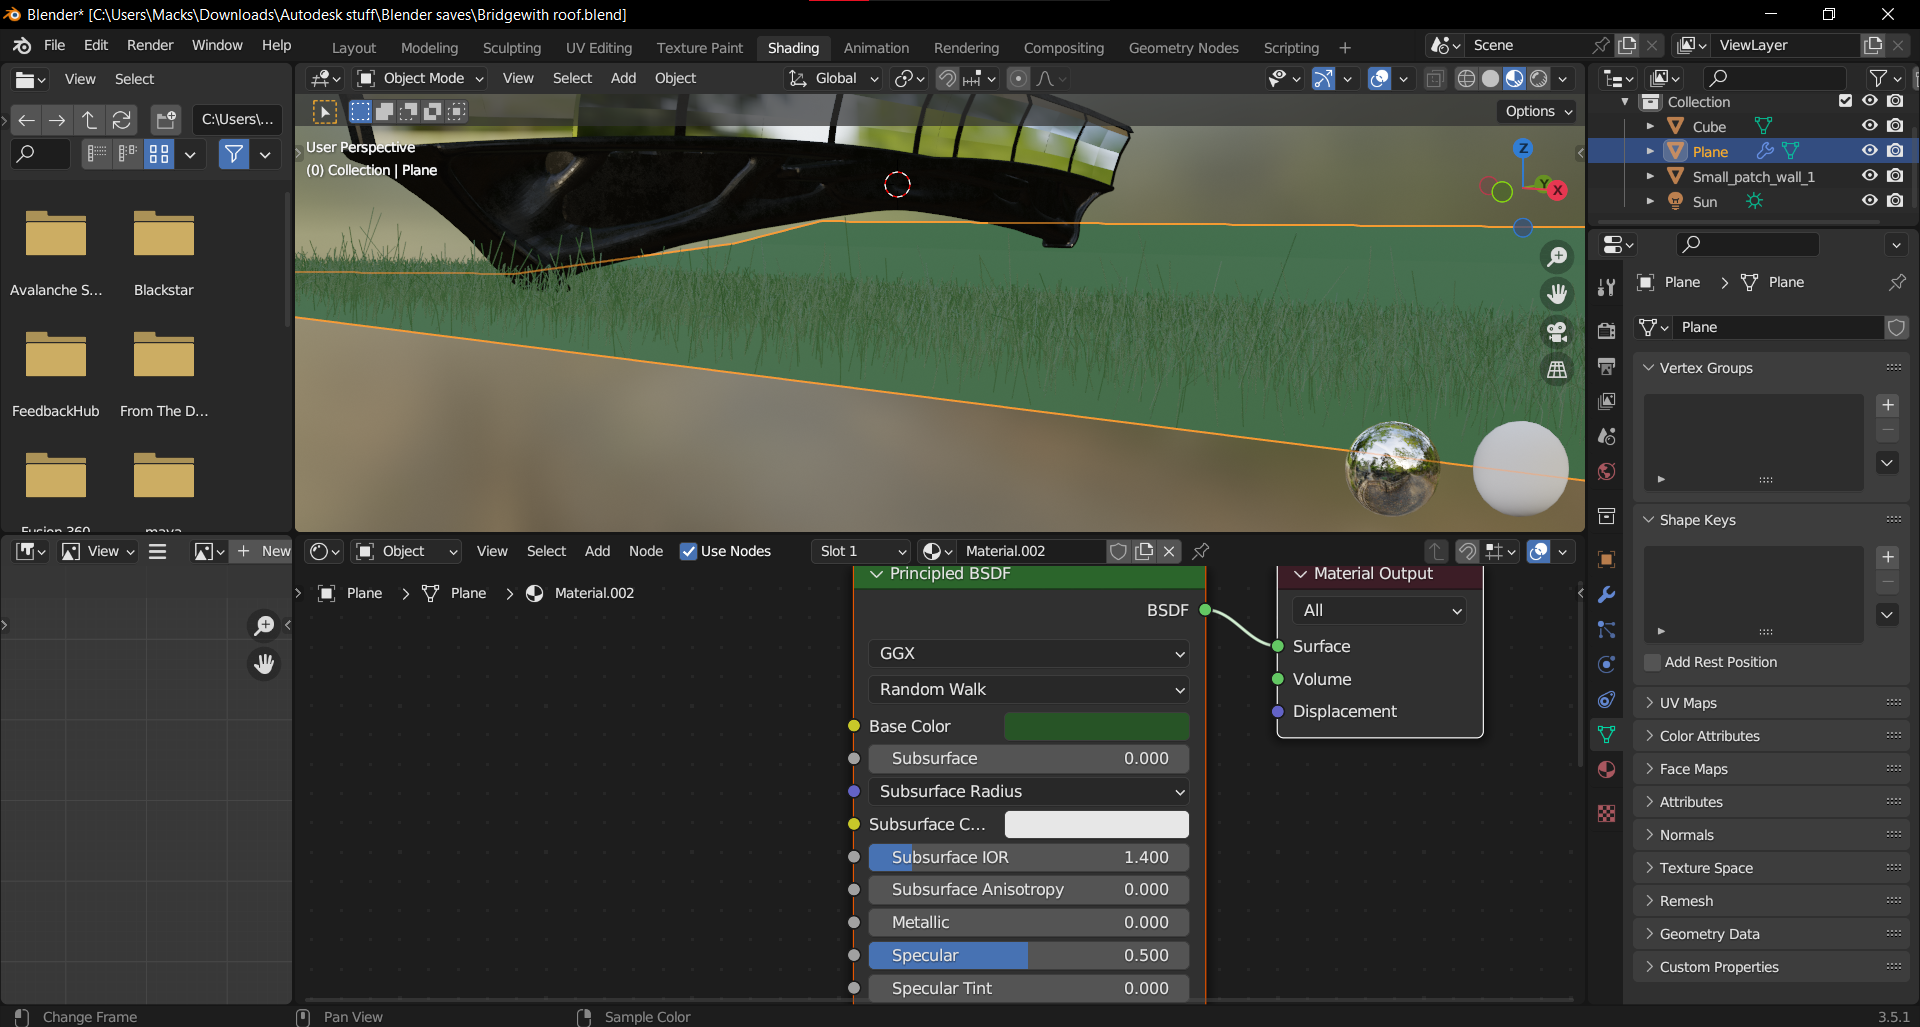Open the Render menu
The height and width of the screenshot is (1027, 1920).
point(150,45)
